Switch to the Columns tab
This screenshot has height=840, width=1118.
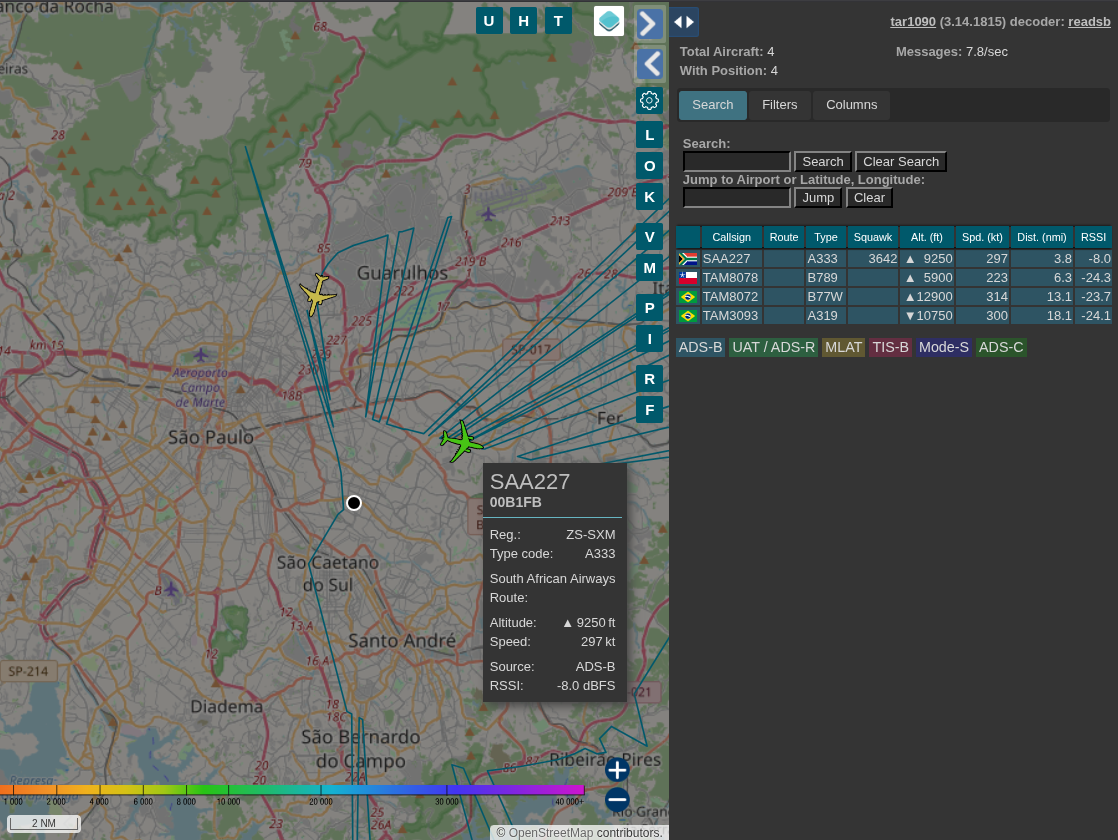(x=851, y=105)
